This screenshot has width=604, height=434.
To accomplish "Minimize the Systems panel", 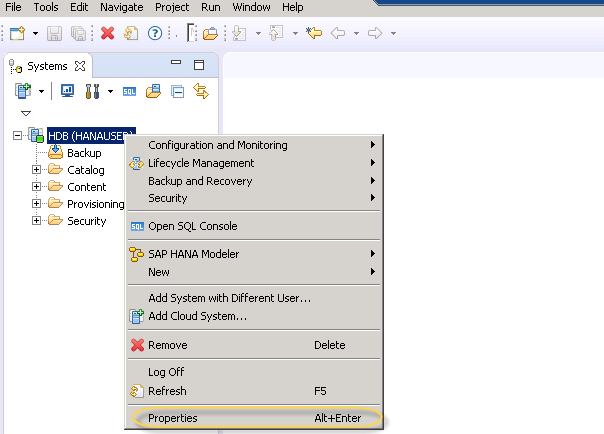I will [x=176, y=62].
